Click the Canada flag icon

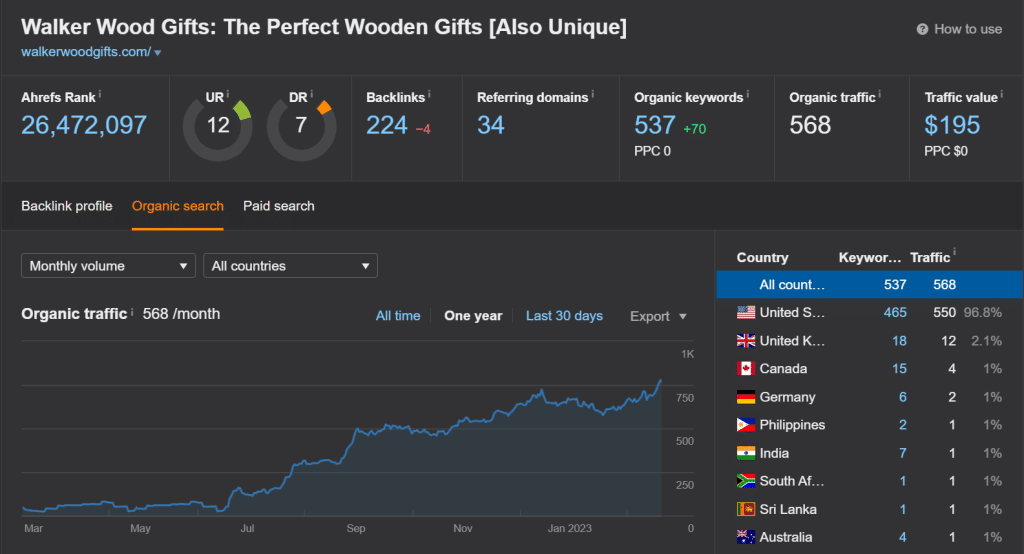coord(746,368)
